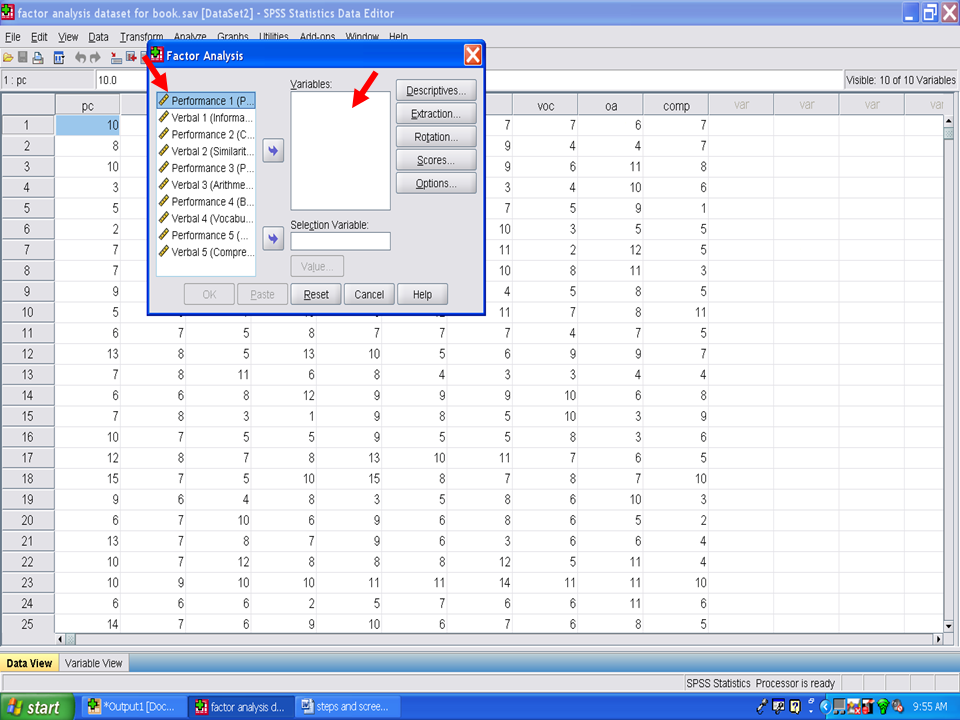Click the Selection Variable input field
The height and width of the screenshot is (720, 960).
click(340, 241)
